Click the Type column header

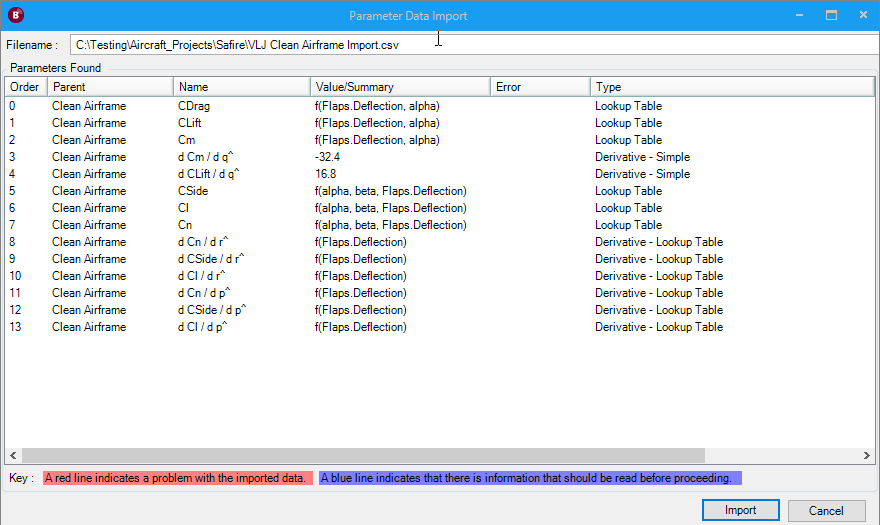732,87
